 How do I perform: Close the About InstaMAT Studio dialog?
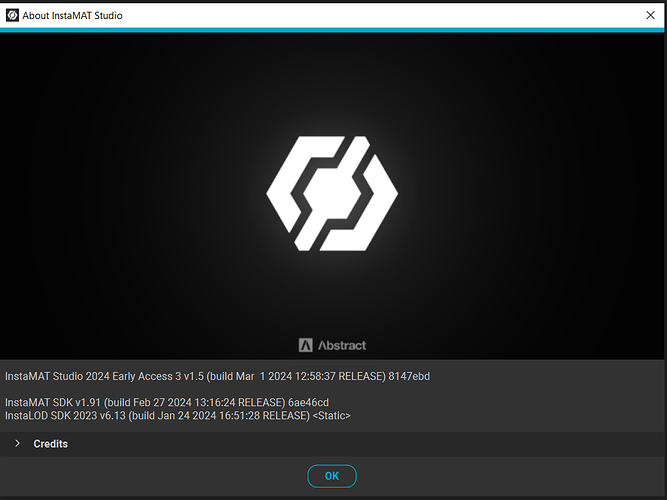pyautogui.click(x=650, y=15)
